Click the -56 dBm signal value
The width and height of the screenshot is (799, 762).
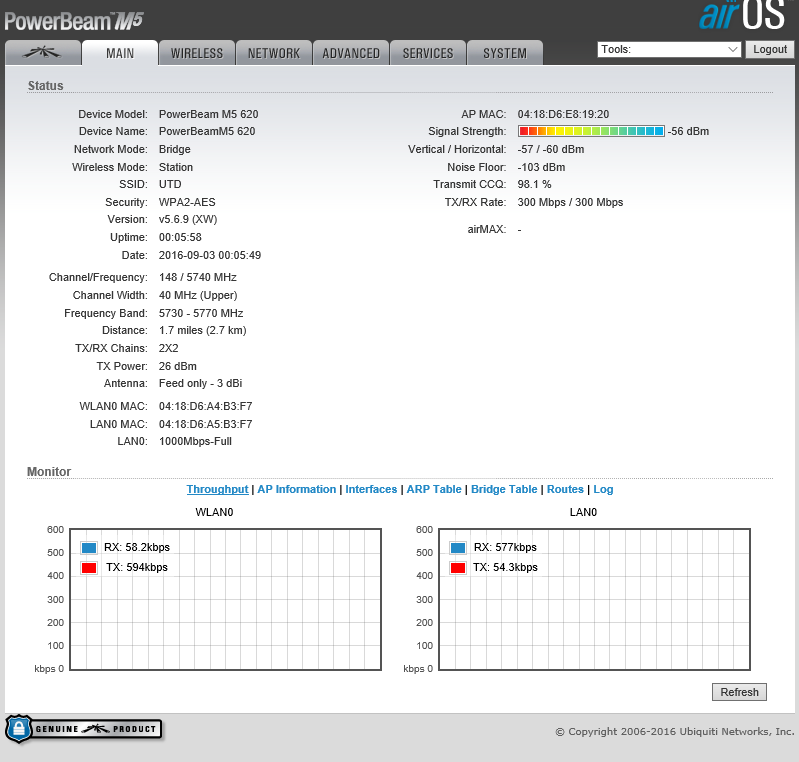tap(688, 131)
